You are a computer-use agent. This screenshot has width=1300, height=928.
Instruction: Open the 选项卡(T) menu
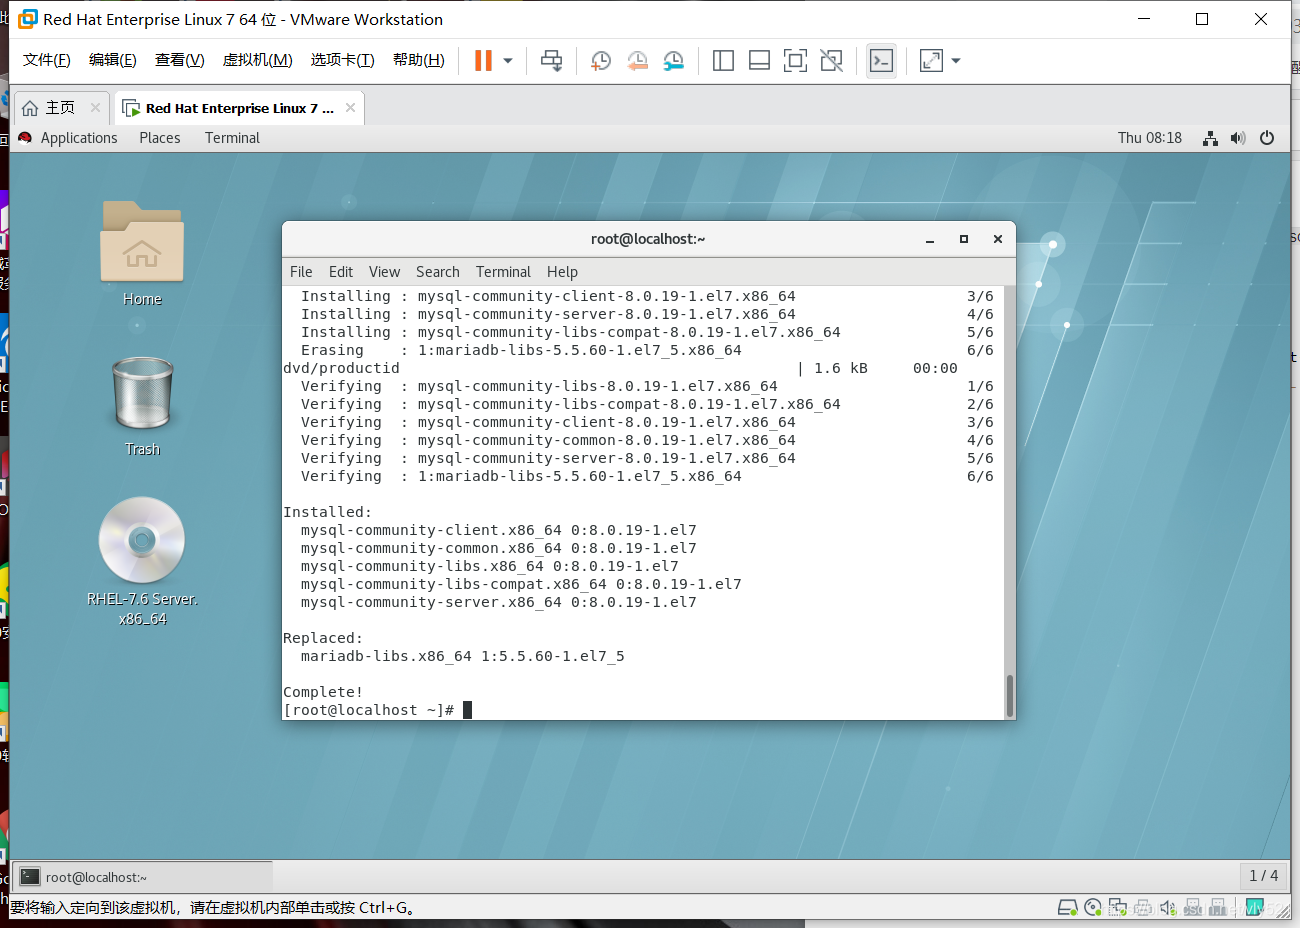(x=342, y=60)
